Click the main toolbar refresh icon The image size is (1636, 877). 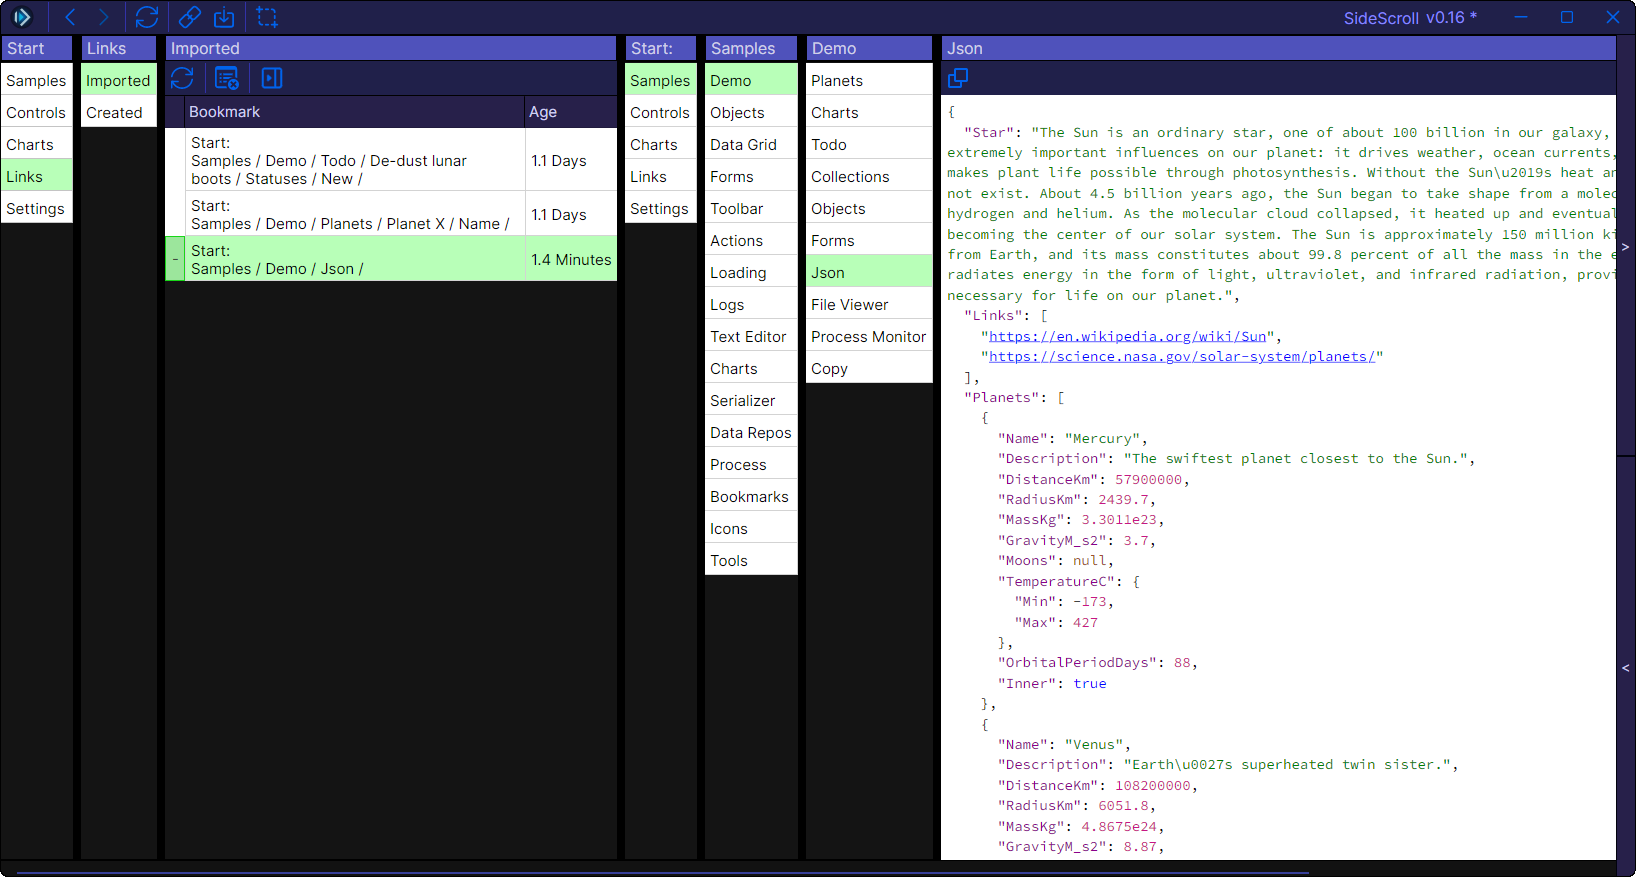tap(147, 17)
